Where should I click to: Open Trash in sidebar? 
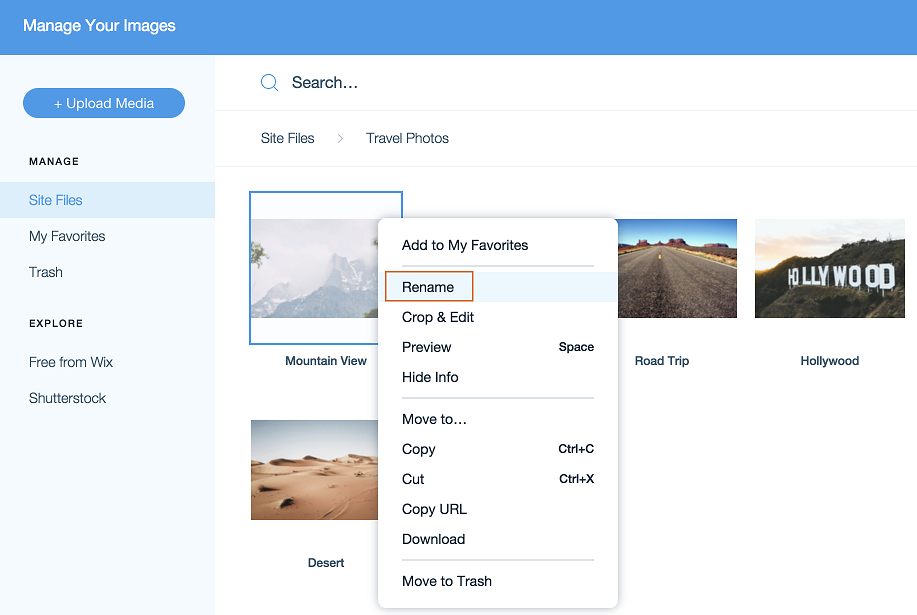(46, 272)
